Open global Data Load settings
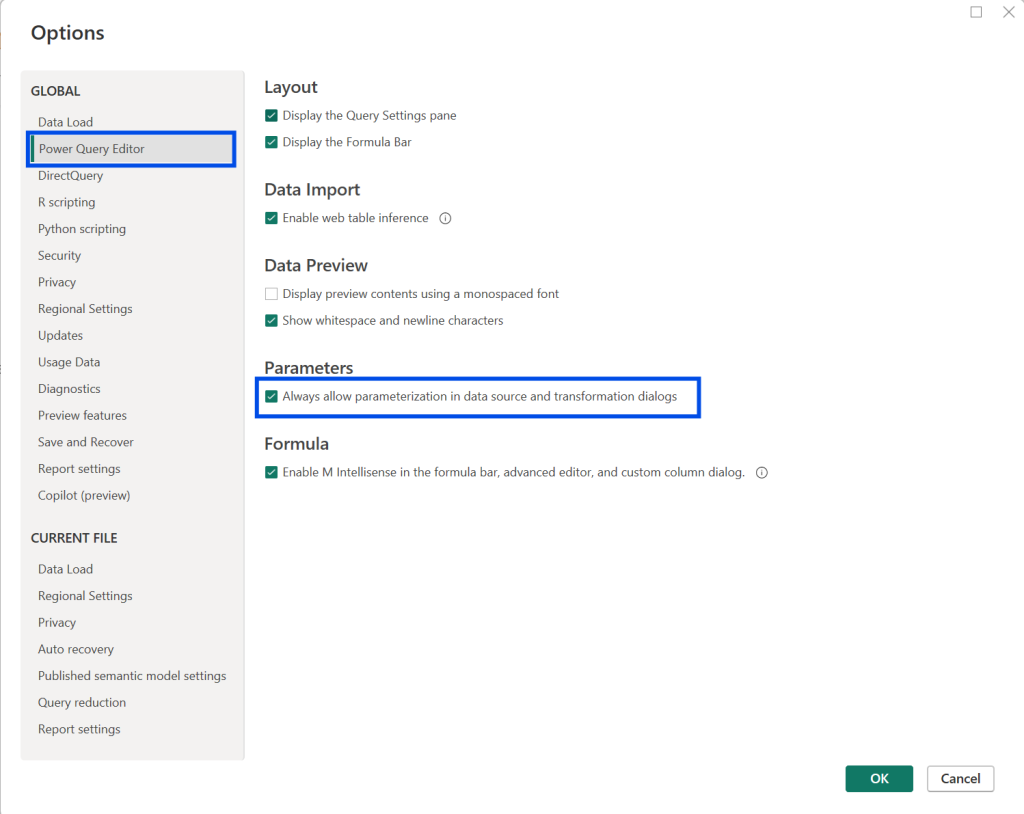 (x=65, y=122)
